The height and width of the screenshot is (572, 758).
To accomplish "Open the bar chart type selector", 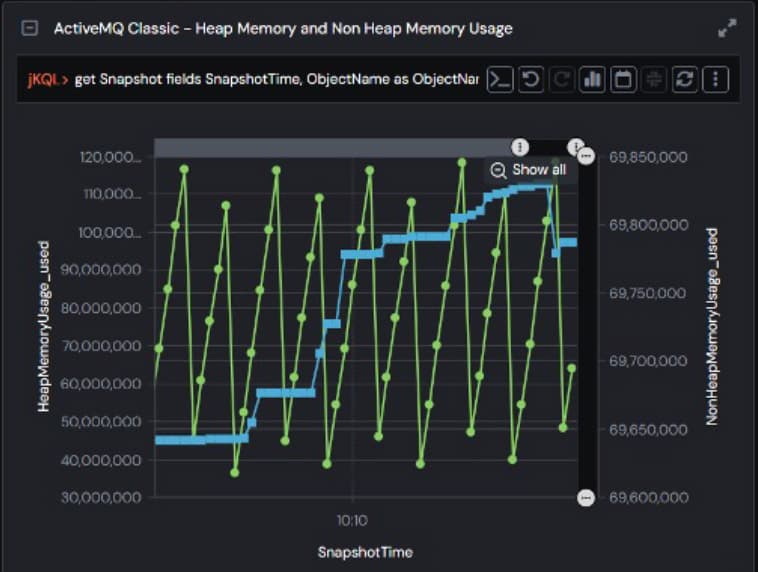I will 592,80.
